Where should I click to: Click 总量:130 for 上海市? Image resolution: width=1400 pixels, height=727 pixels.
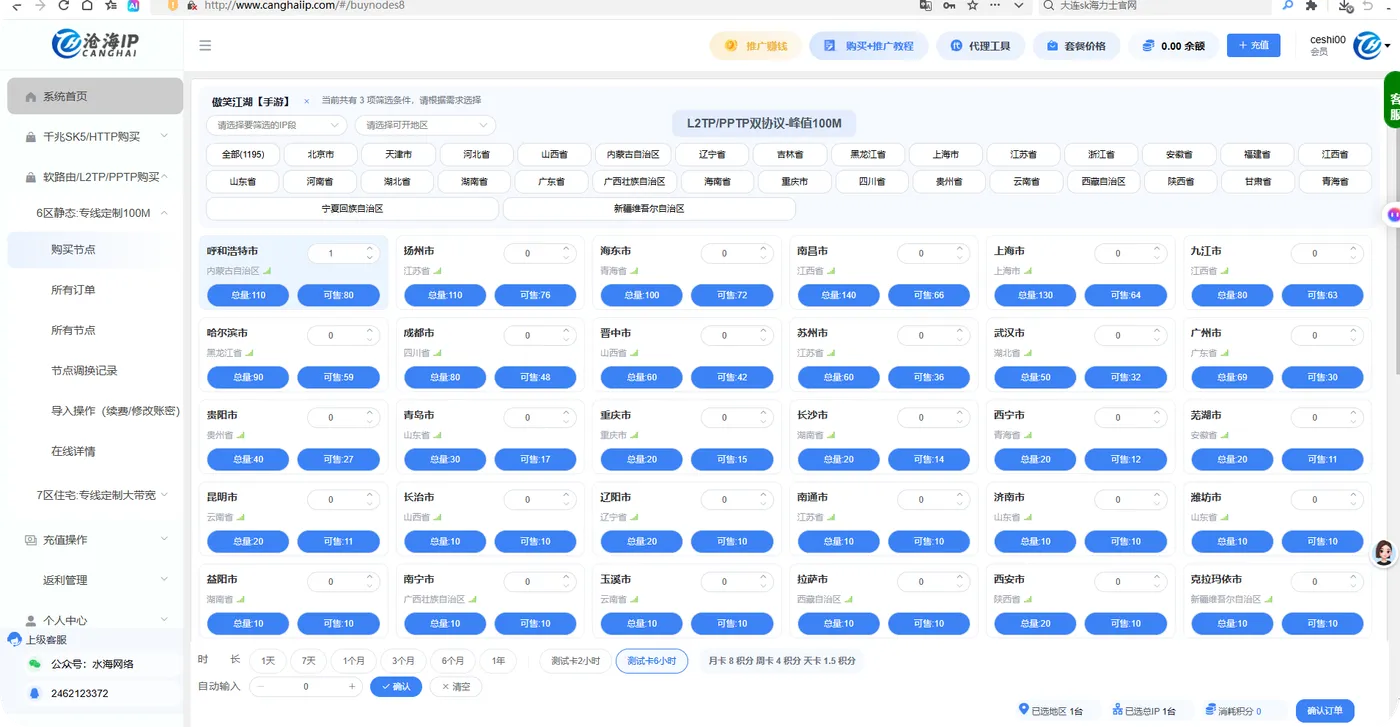[1035, 295]
